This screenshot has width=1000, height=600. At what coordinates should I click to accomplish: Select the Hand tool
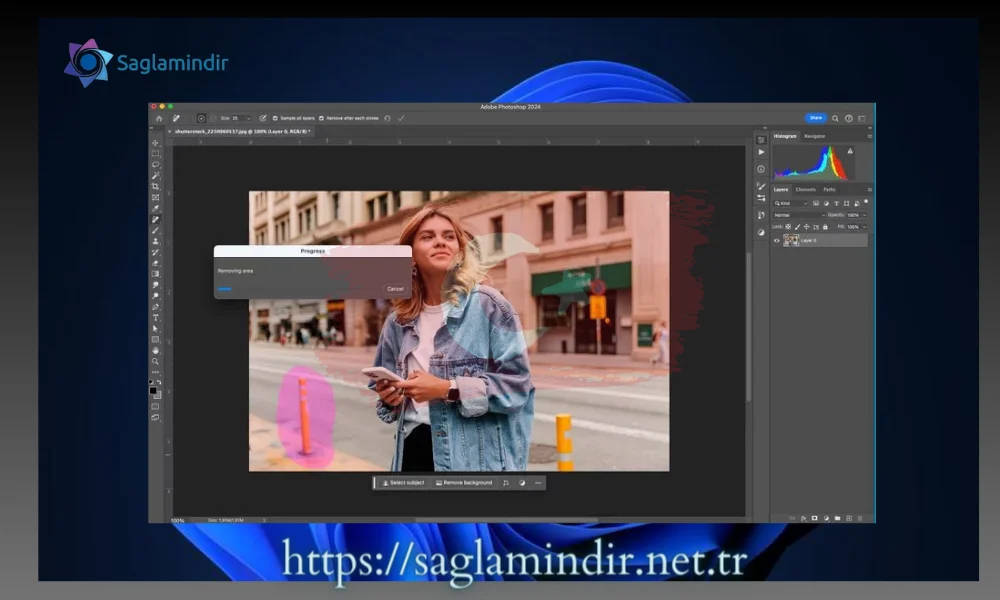pos(156,350)
